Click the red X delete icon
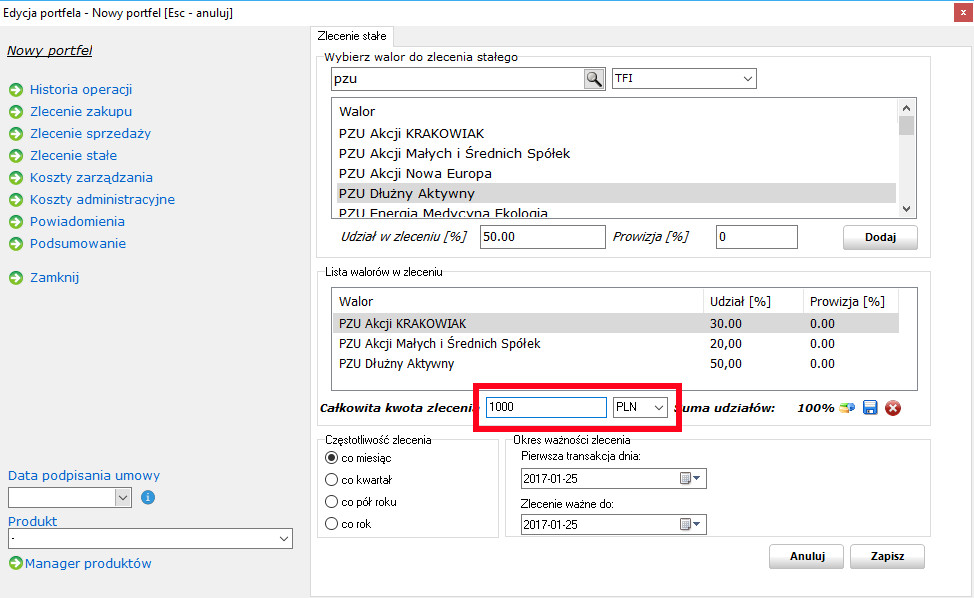This screenshot has width=974, height=598. [893, 408]
